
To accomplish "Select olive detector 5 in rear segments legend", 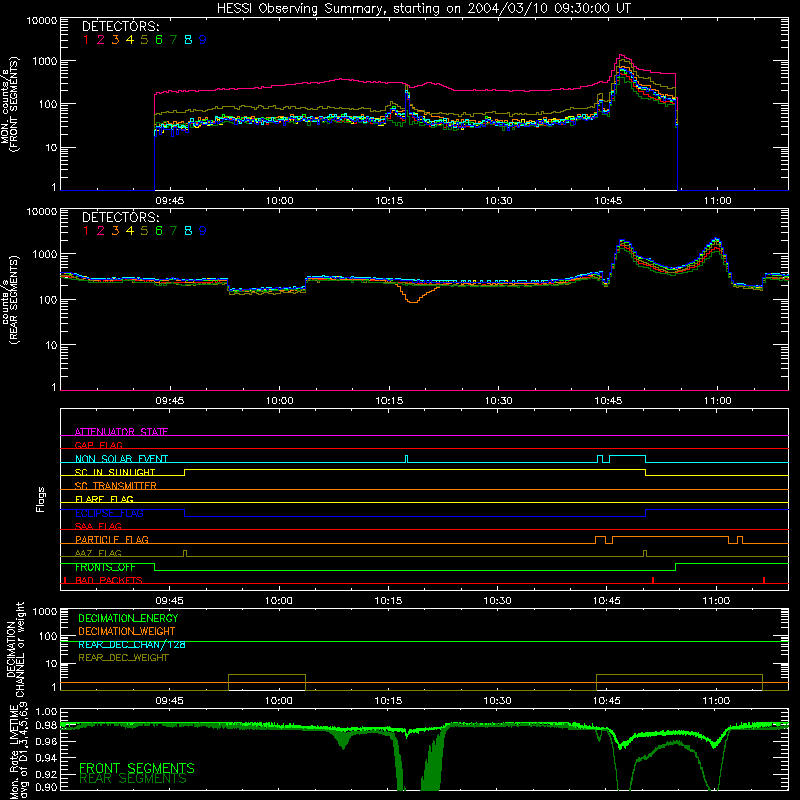I will [144, 231].
